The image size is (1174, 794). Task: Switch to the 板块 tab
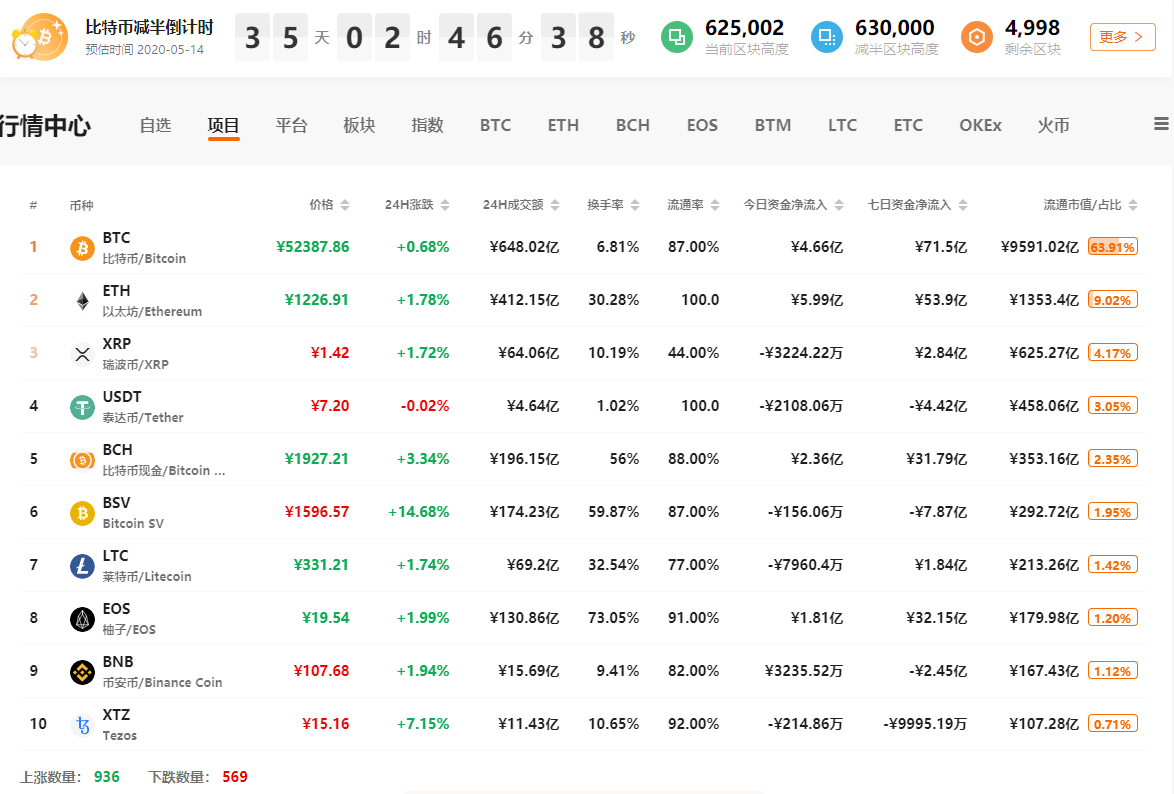coord(359,125)
